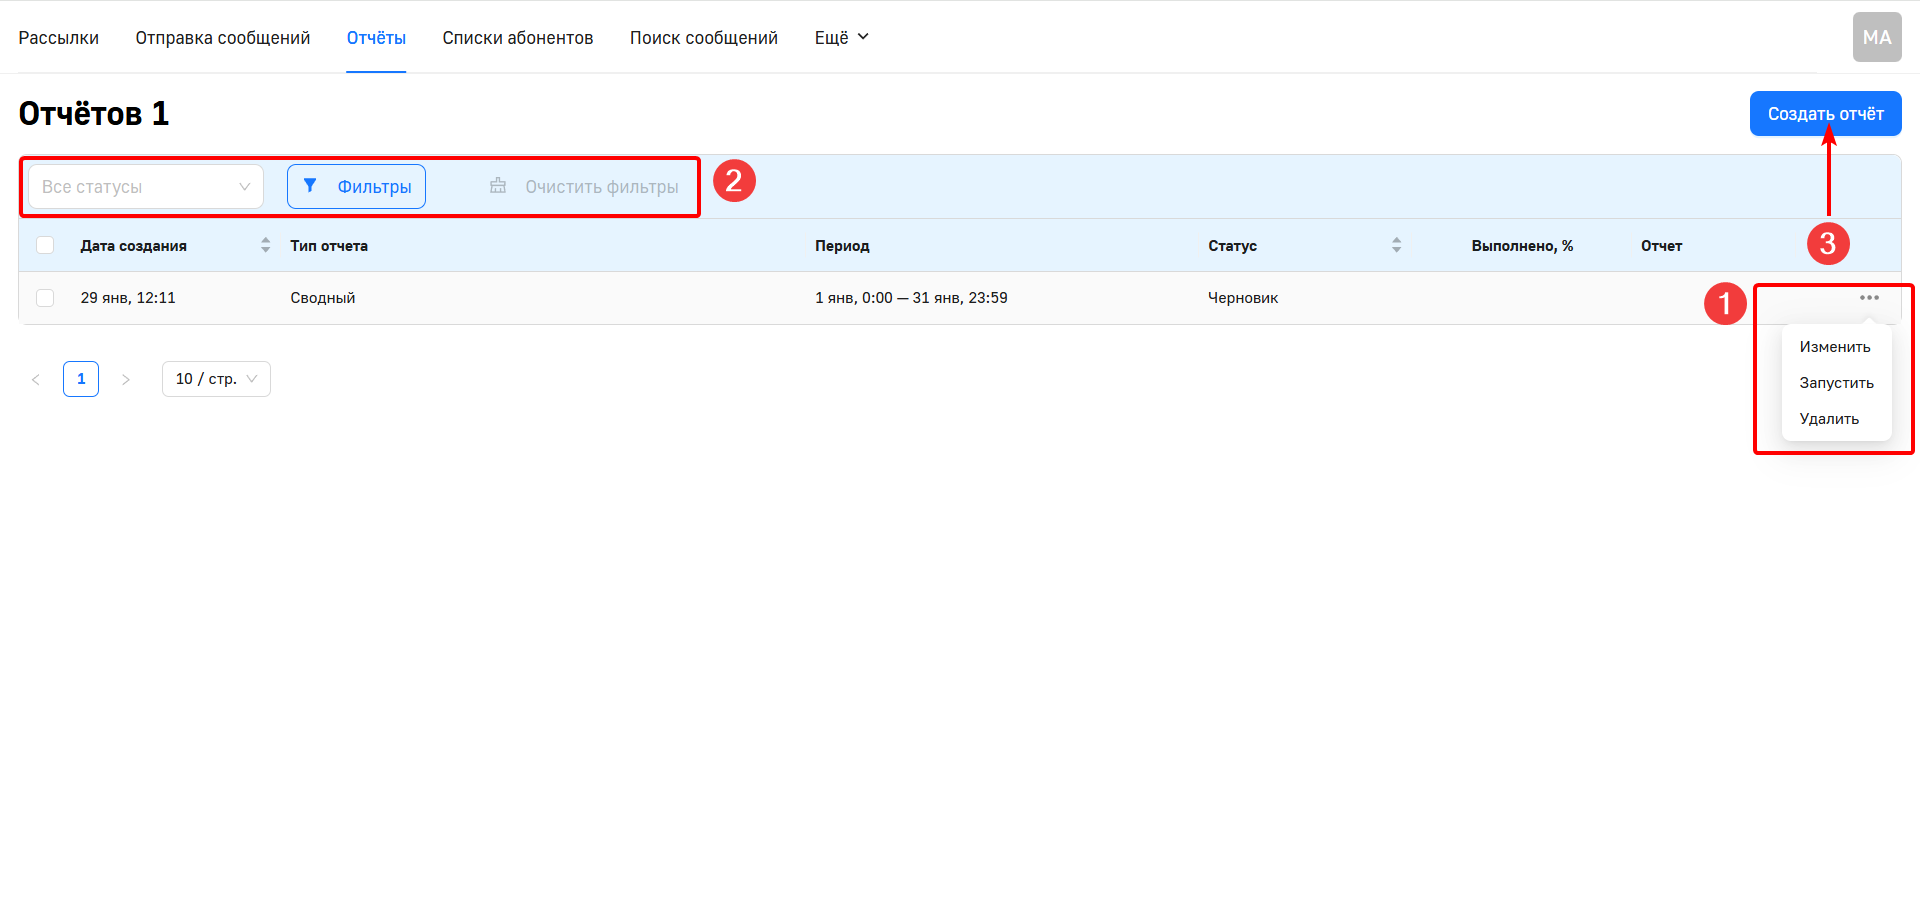Open the three-dots row actions menu
Screen dimensions: 1920x912
(x=1868, y=298)
